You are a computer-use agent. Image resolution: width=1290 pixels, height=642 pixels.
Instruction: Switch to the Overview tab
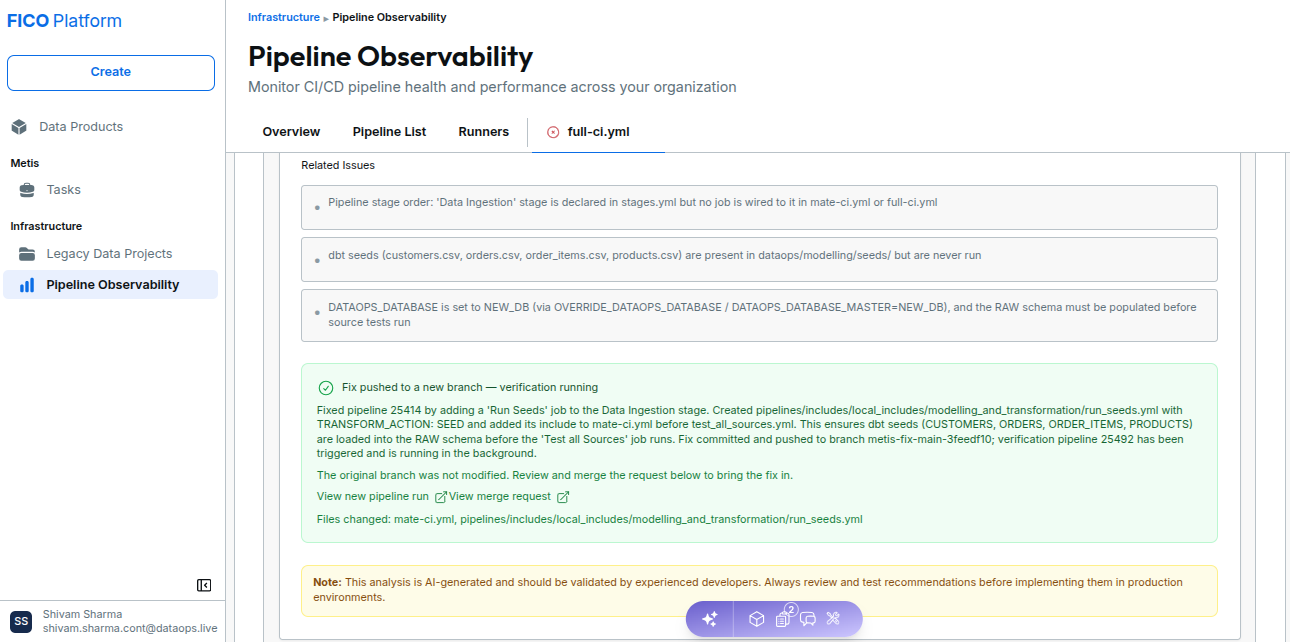(291, 132)
